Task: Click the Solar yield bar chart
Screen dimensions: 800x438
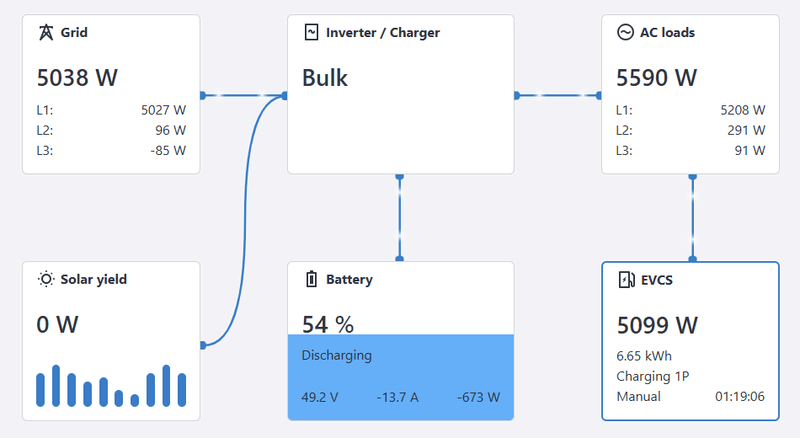Action: click(x=110, y=386)
